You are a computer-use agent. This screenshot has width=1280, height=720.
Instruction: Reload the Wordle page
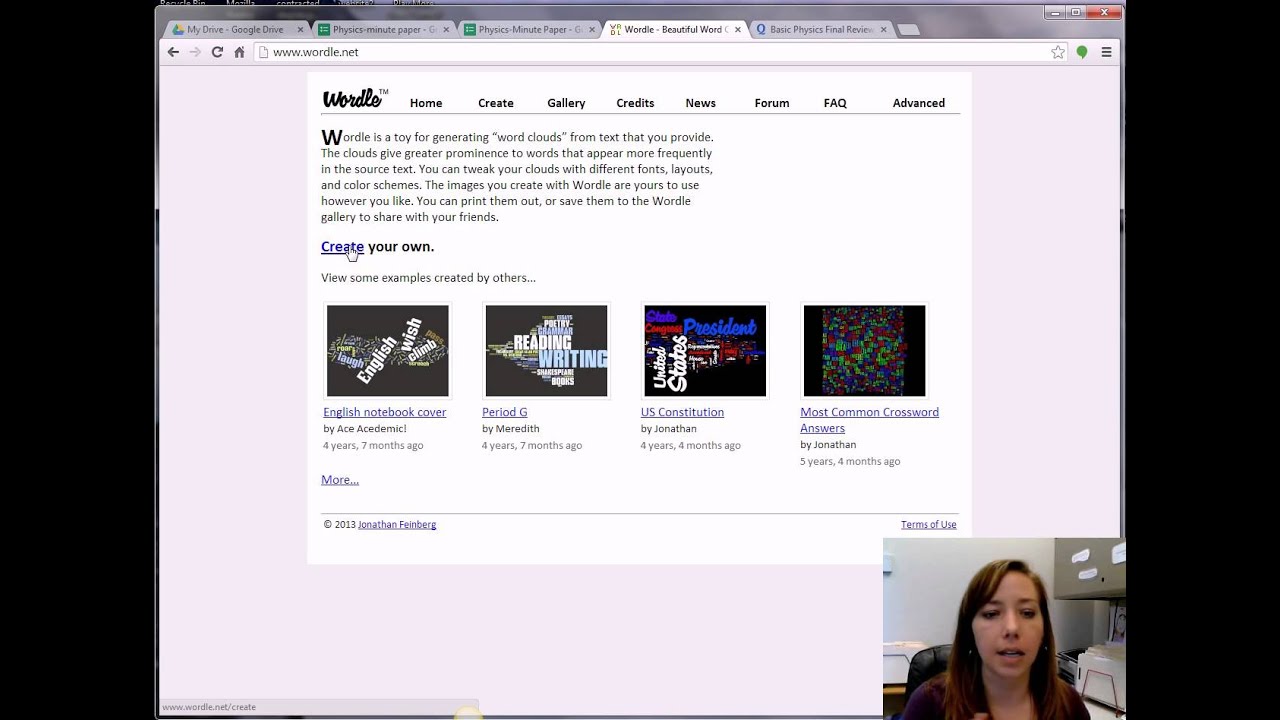217,52
